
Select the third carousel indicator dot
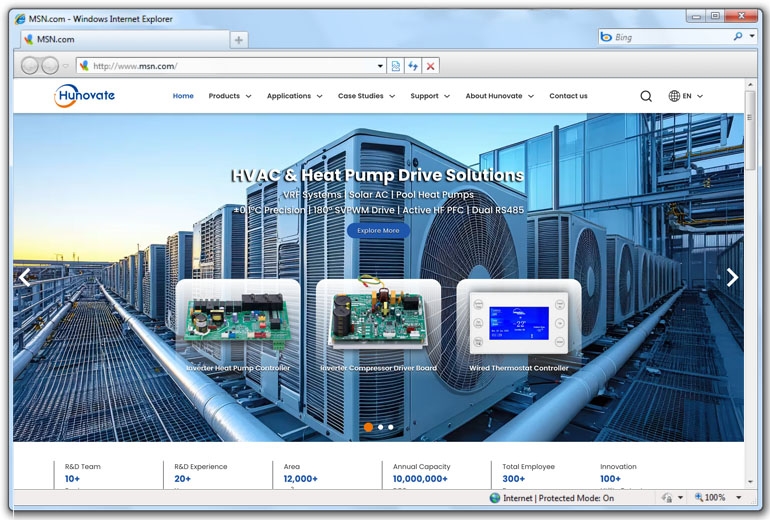(391, 427)
